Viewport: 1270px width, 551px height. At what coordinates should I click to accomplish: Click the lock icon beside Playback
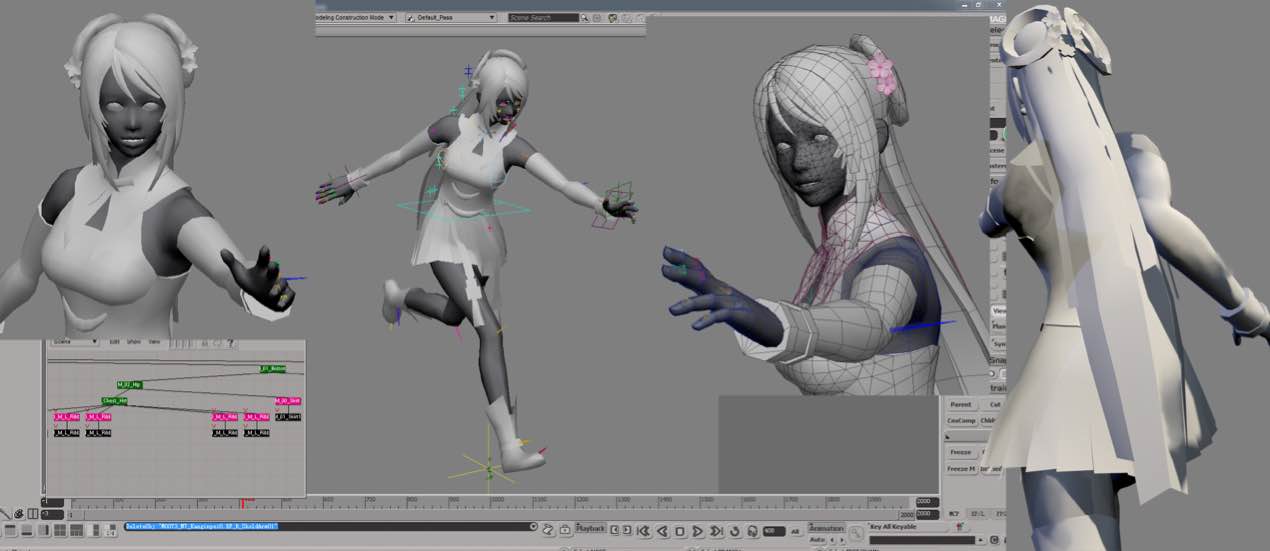(x=565, y=530)
